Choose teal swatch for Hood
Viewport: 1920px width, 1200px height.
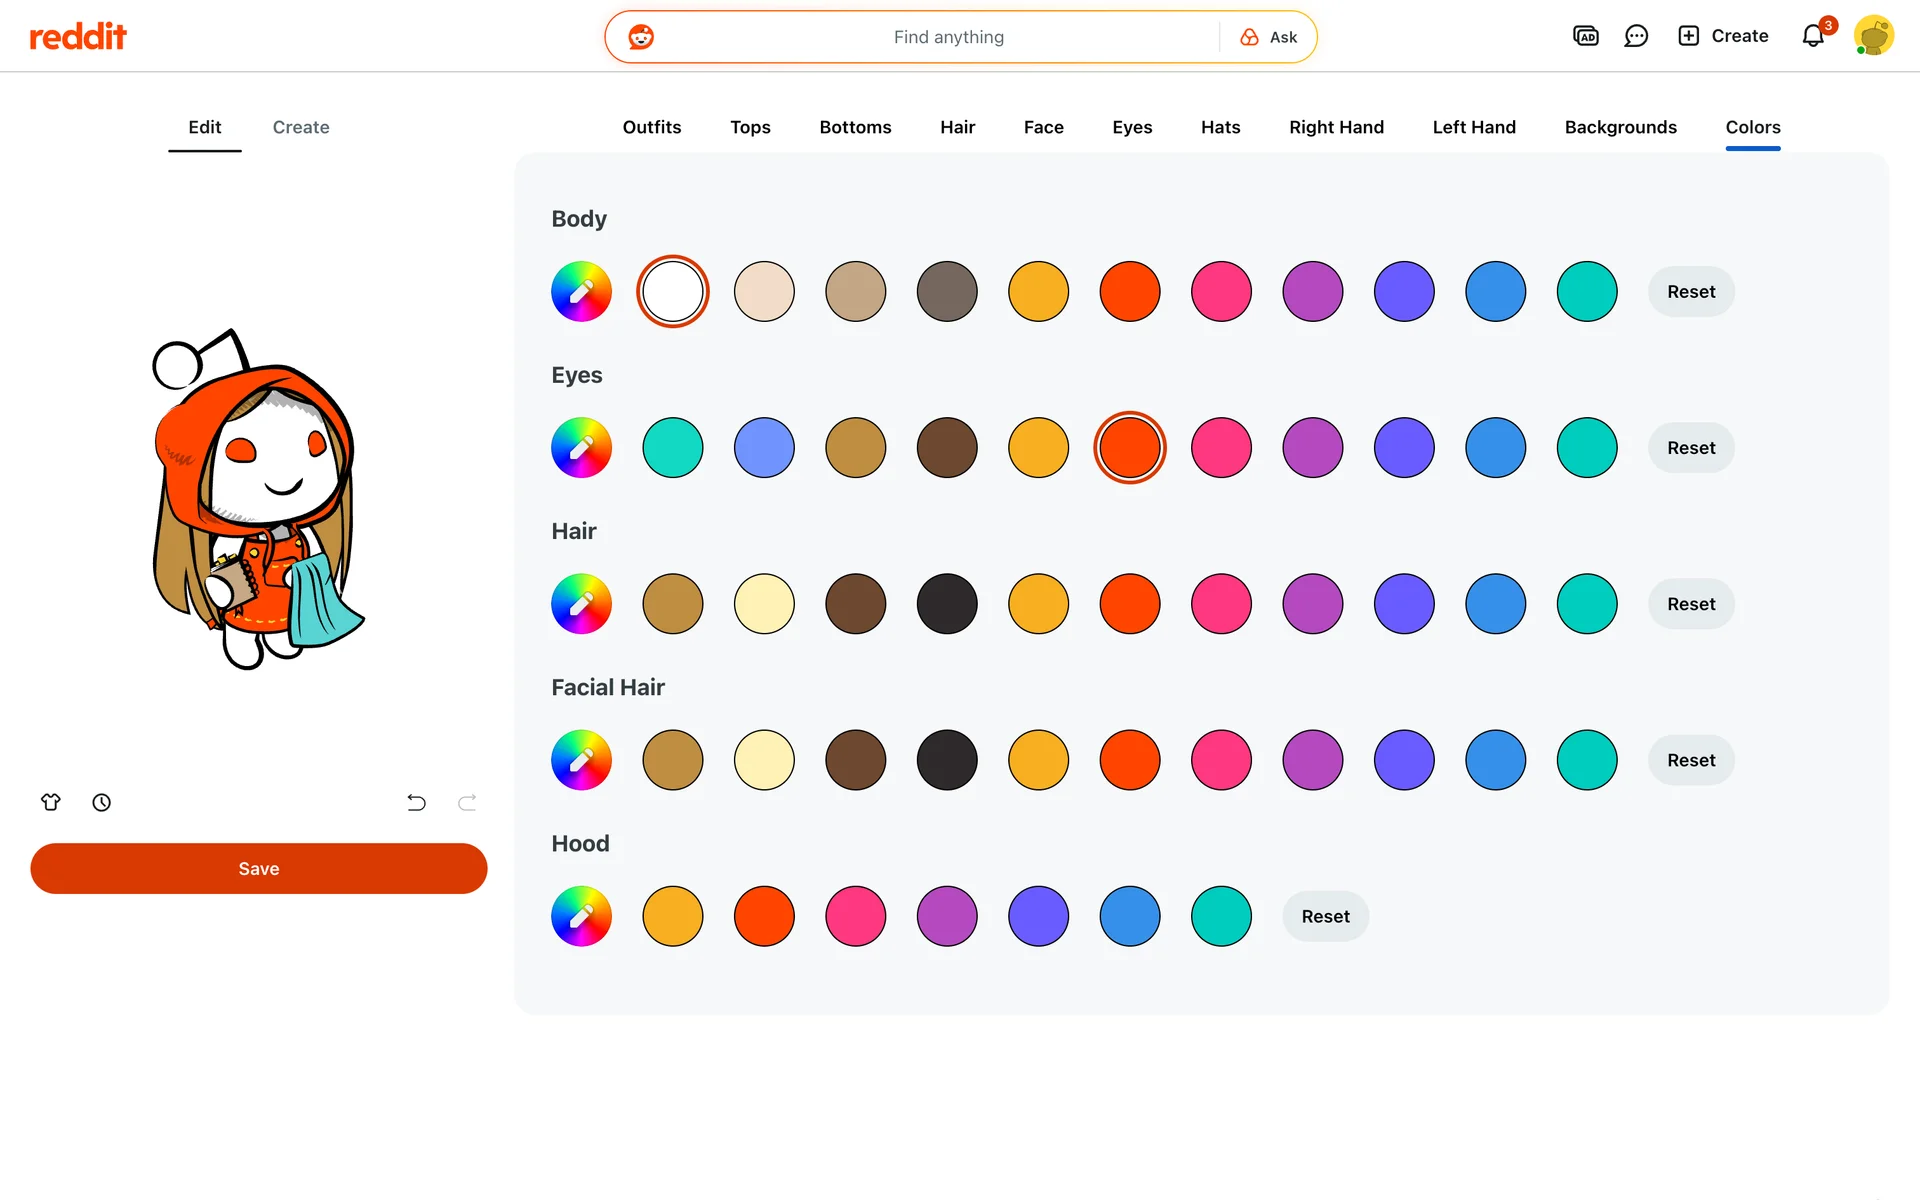pyautogui.click(x=1221, y=916)
